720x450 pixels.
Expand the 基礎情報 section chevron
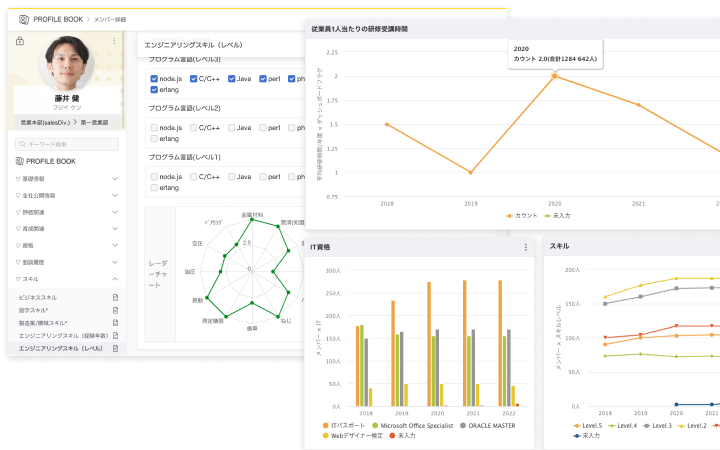point(115,179)
